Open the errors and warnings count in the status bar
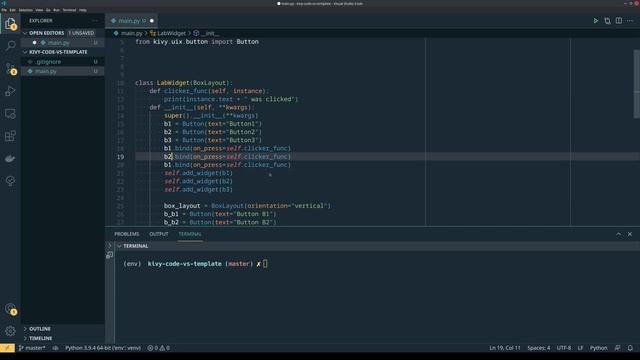Viewport: 640px width, 360px height. pos(159,348)
